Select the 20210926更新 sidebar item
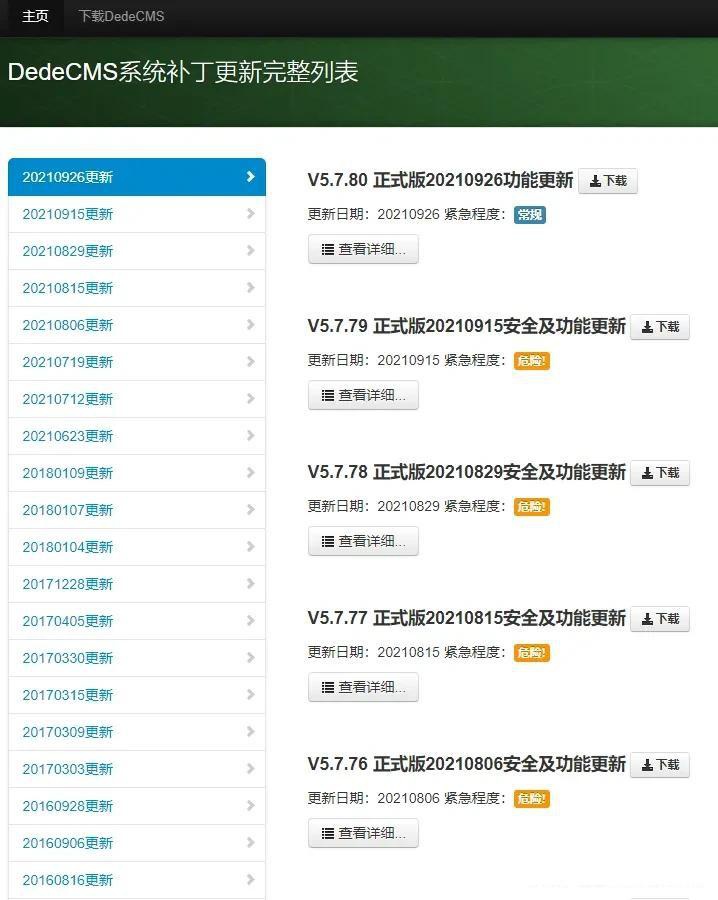 pos(137,177)
